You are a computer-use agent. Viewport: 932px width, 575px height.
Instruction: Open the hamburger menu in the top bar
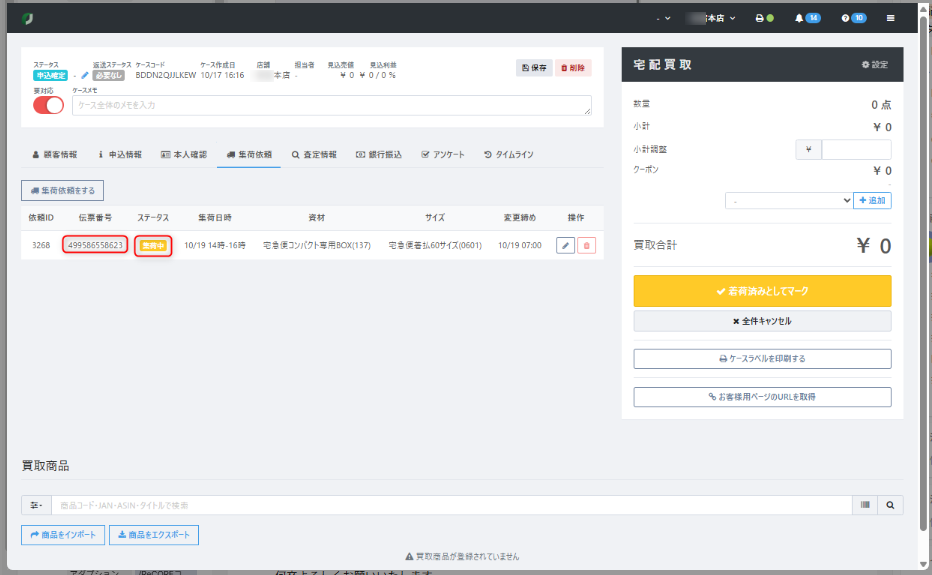click(x=890, y=18)
